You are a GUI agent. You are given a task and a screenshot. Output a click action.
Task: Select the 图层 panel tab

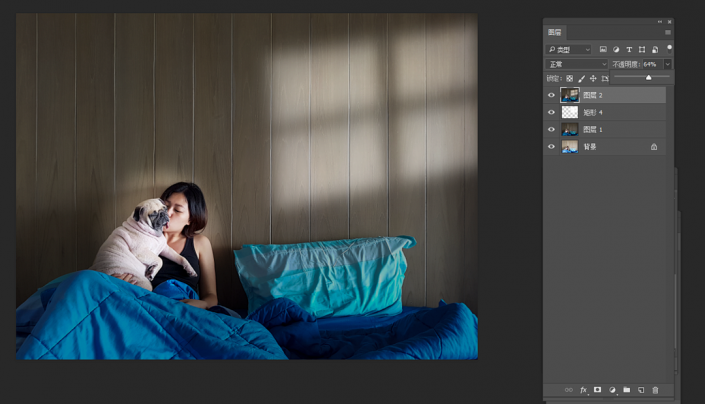point(555,32)
